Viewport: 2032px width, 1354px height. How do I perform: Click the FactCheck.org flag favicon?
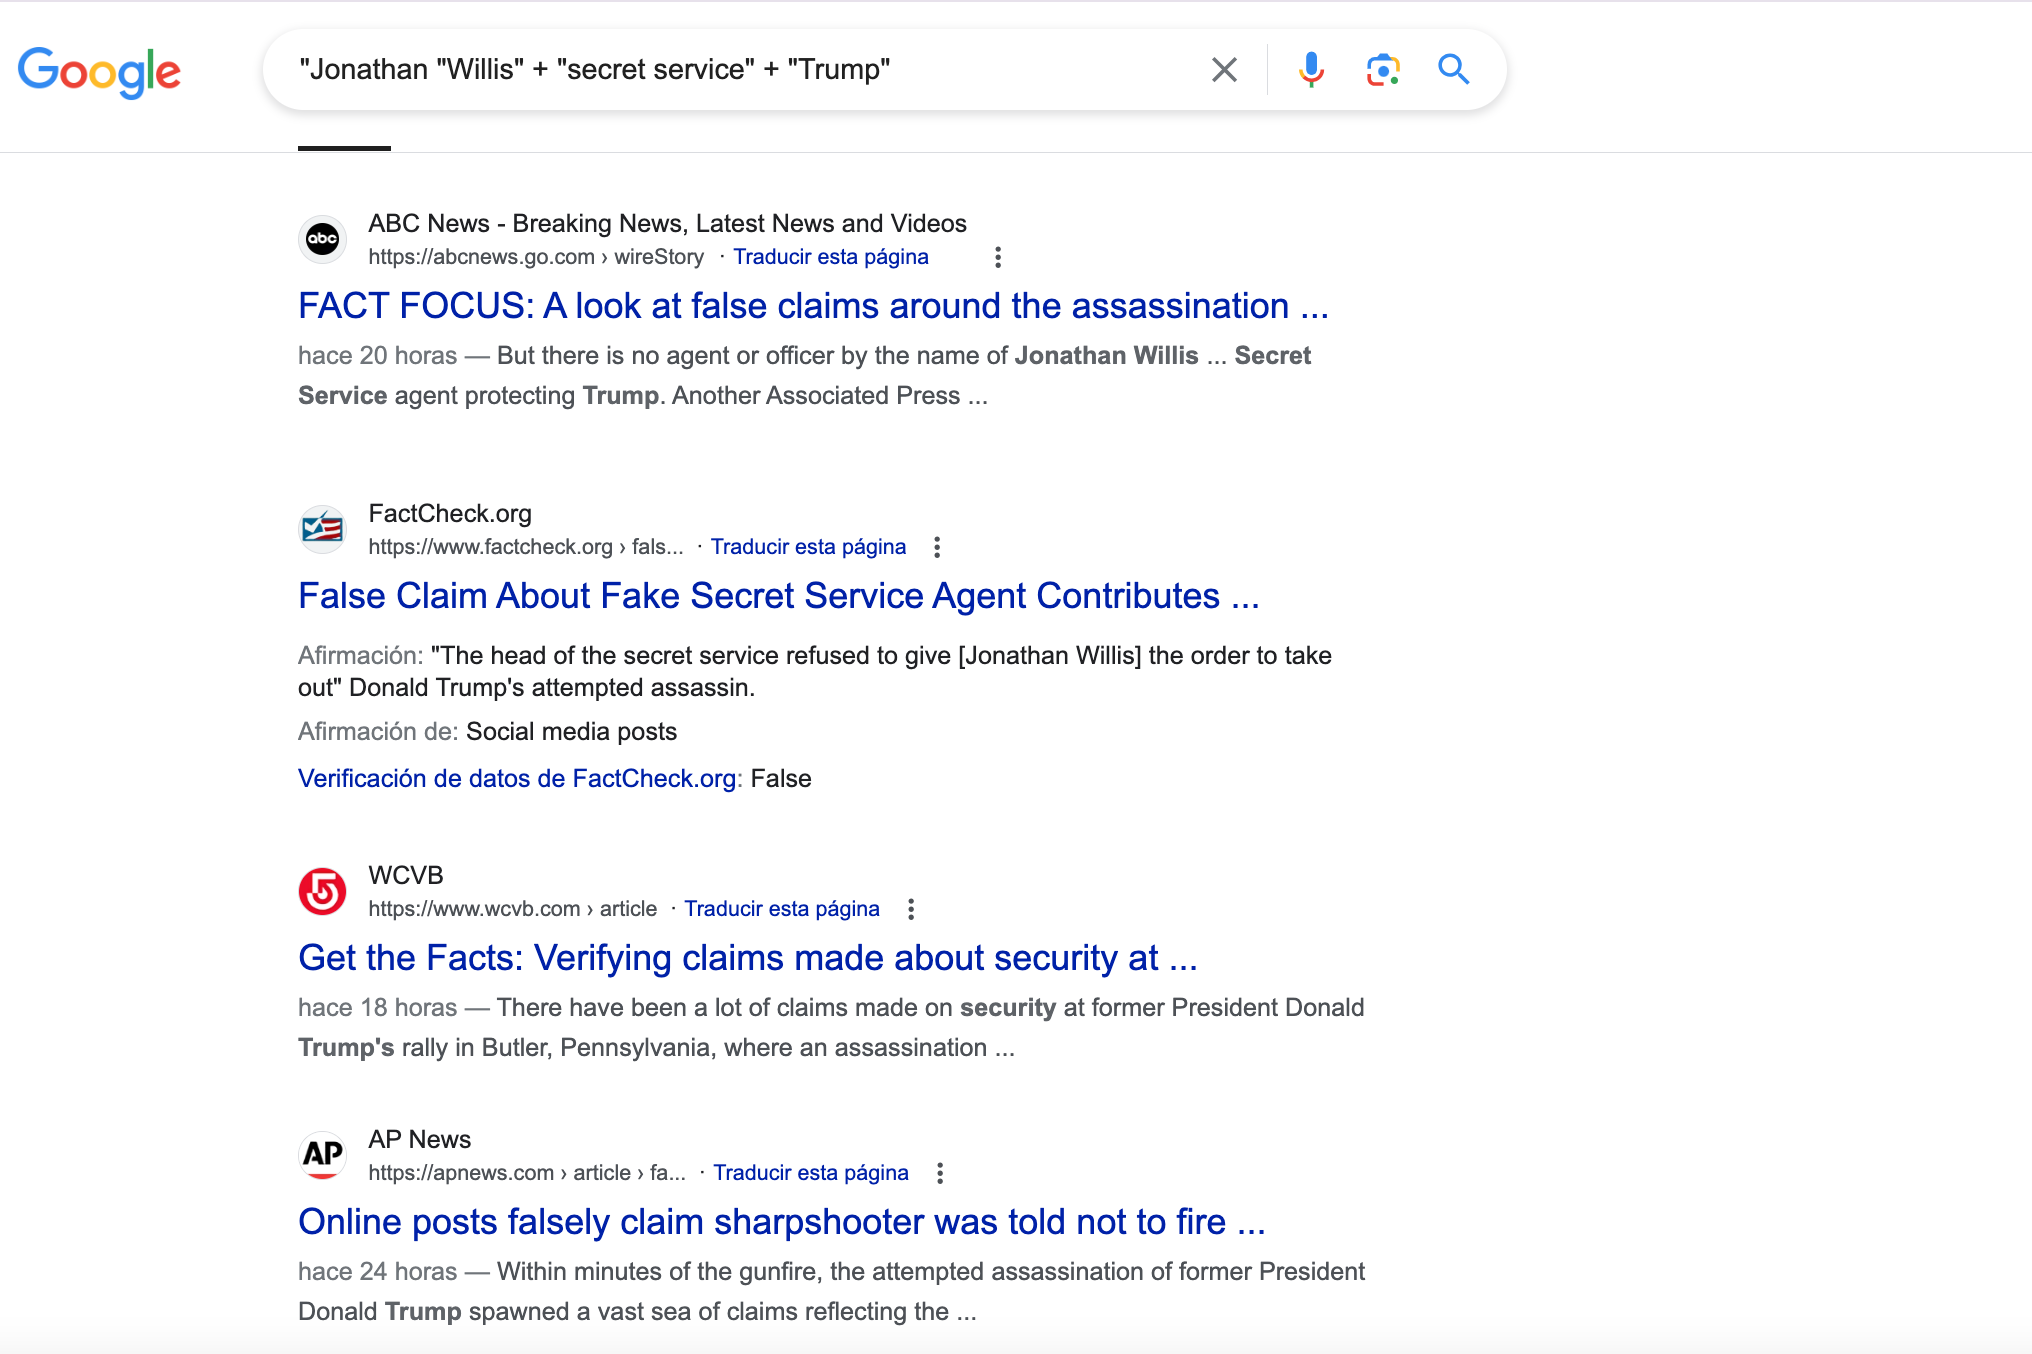[322, 529]
